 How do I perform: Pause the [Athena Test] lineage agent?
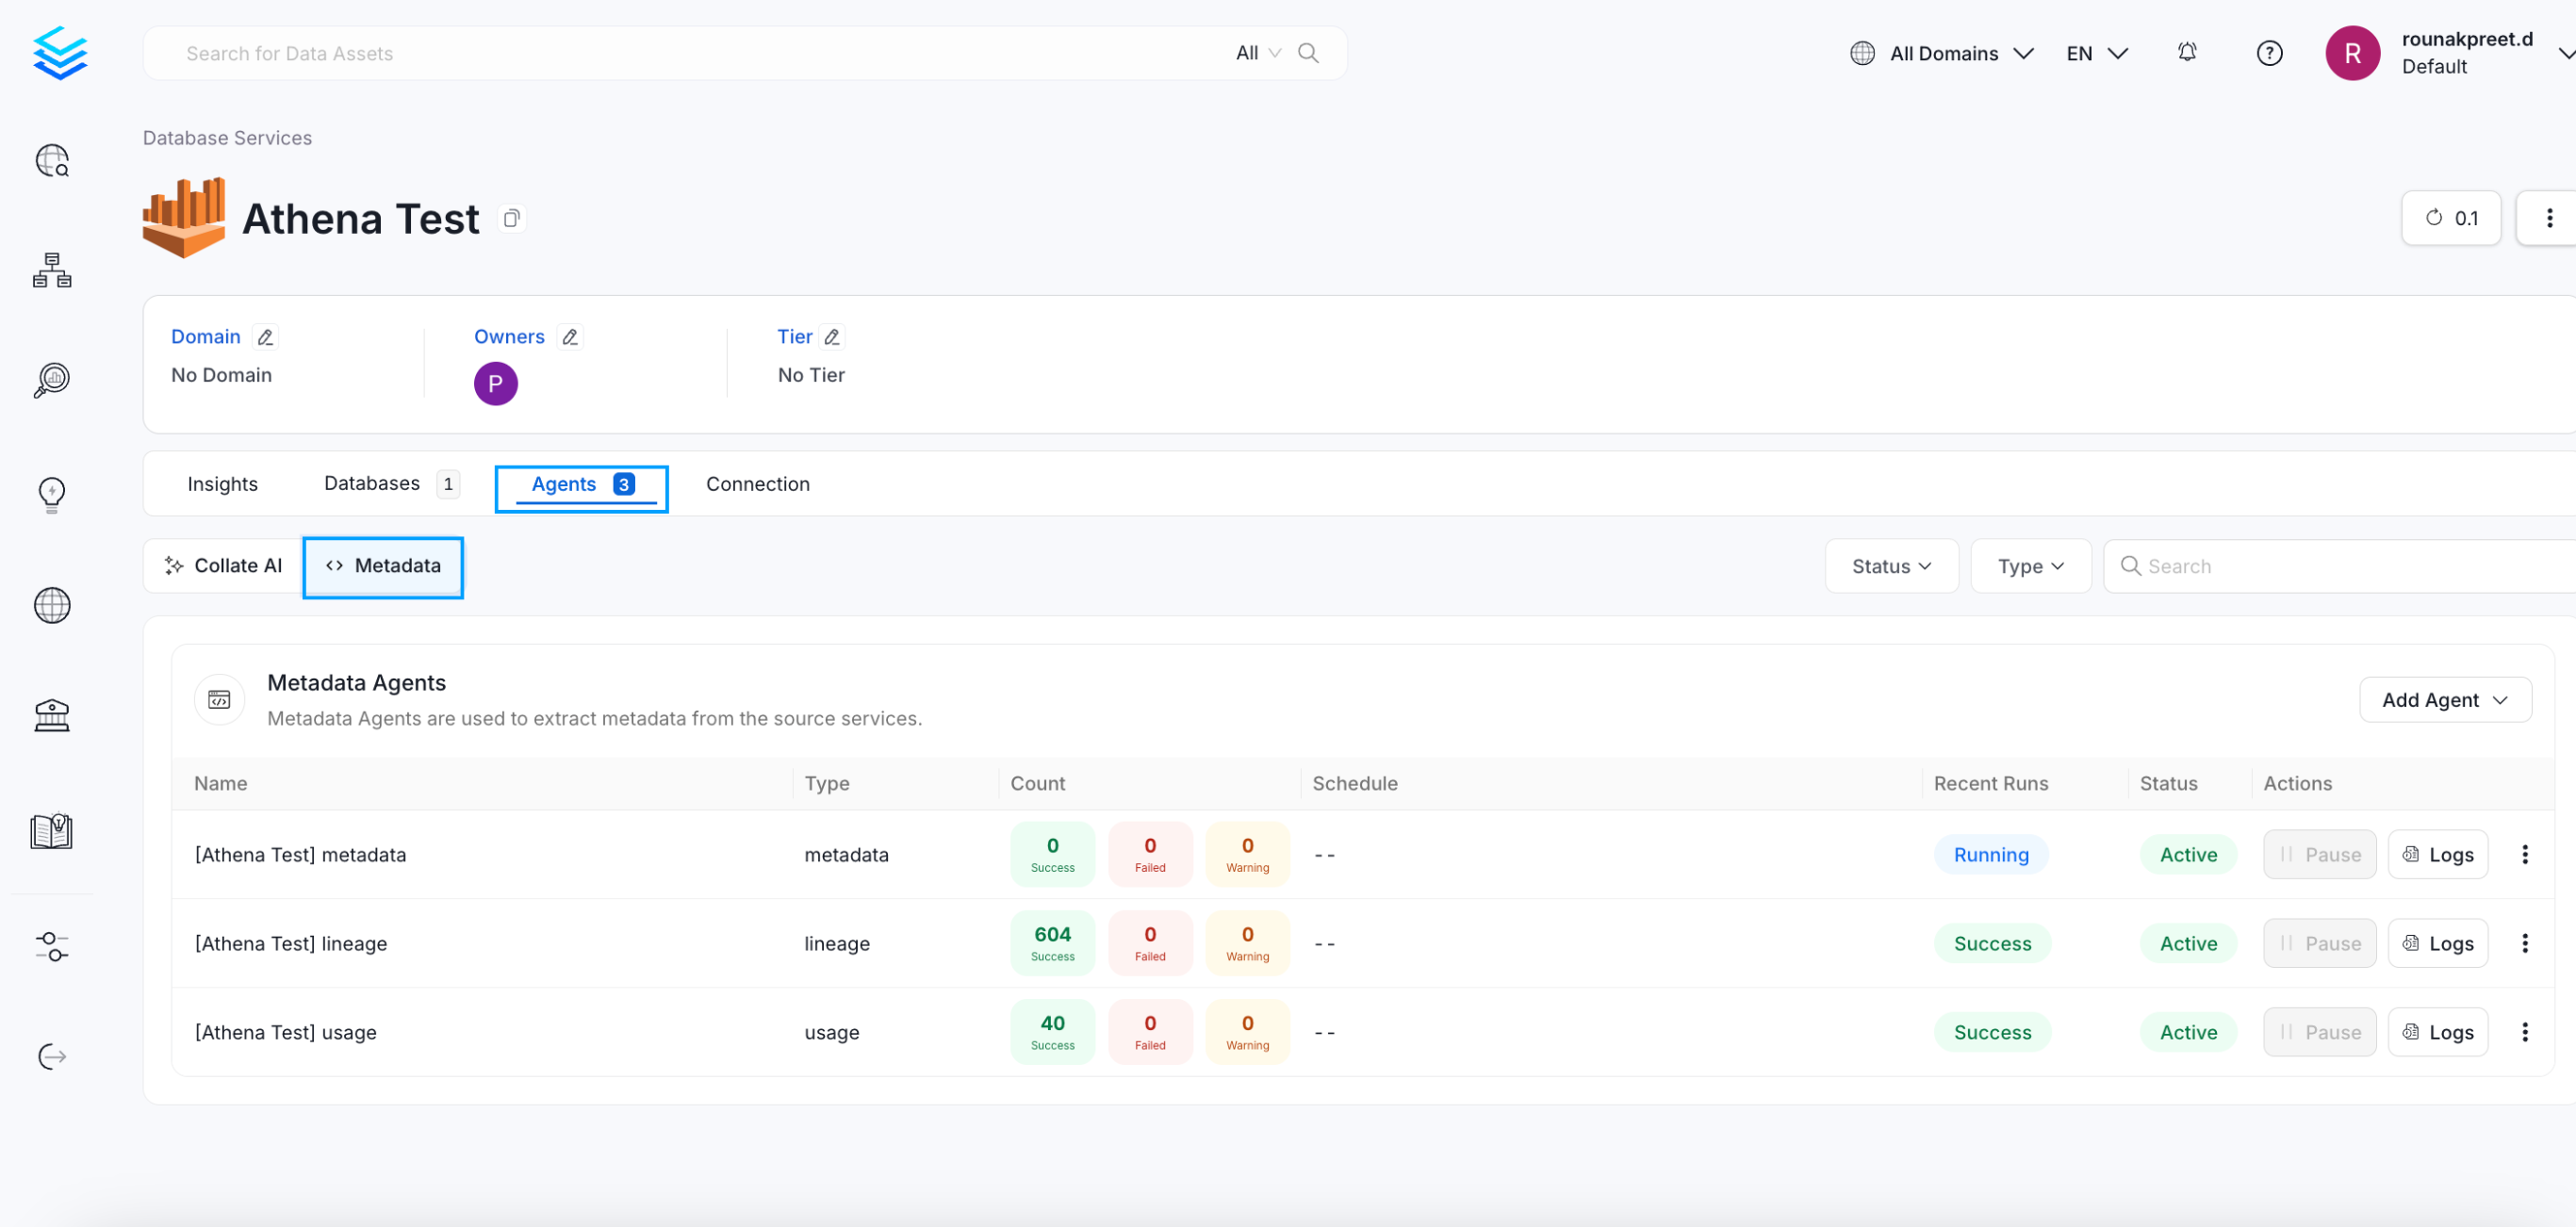click(2319, 942)
